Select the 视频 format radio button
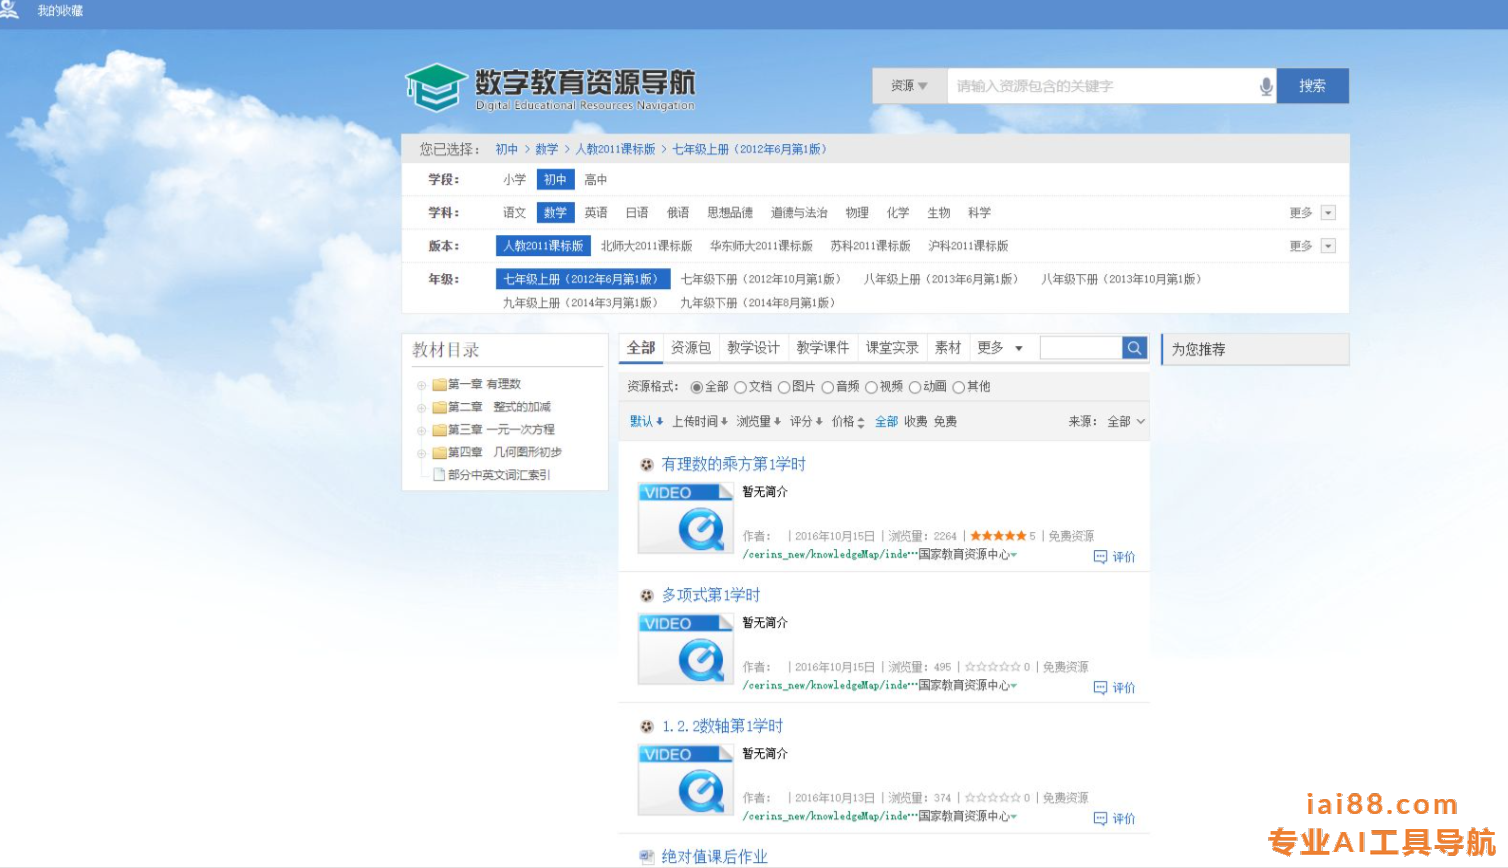Screen dimensions: 1508x868 (x=871, y=387)
